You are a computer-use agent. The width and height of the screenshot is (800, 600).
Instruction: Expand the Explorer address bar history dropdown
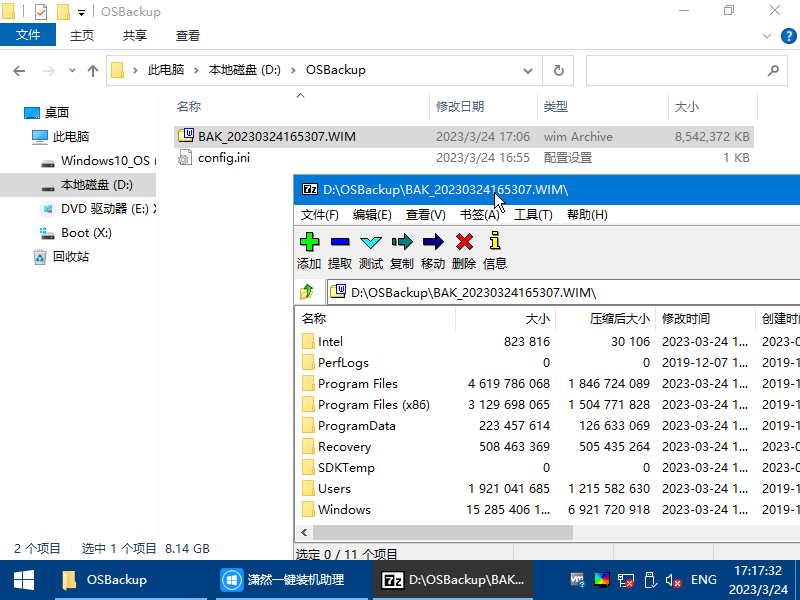coord(528,71)
